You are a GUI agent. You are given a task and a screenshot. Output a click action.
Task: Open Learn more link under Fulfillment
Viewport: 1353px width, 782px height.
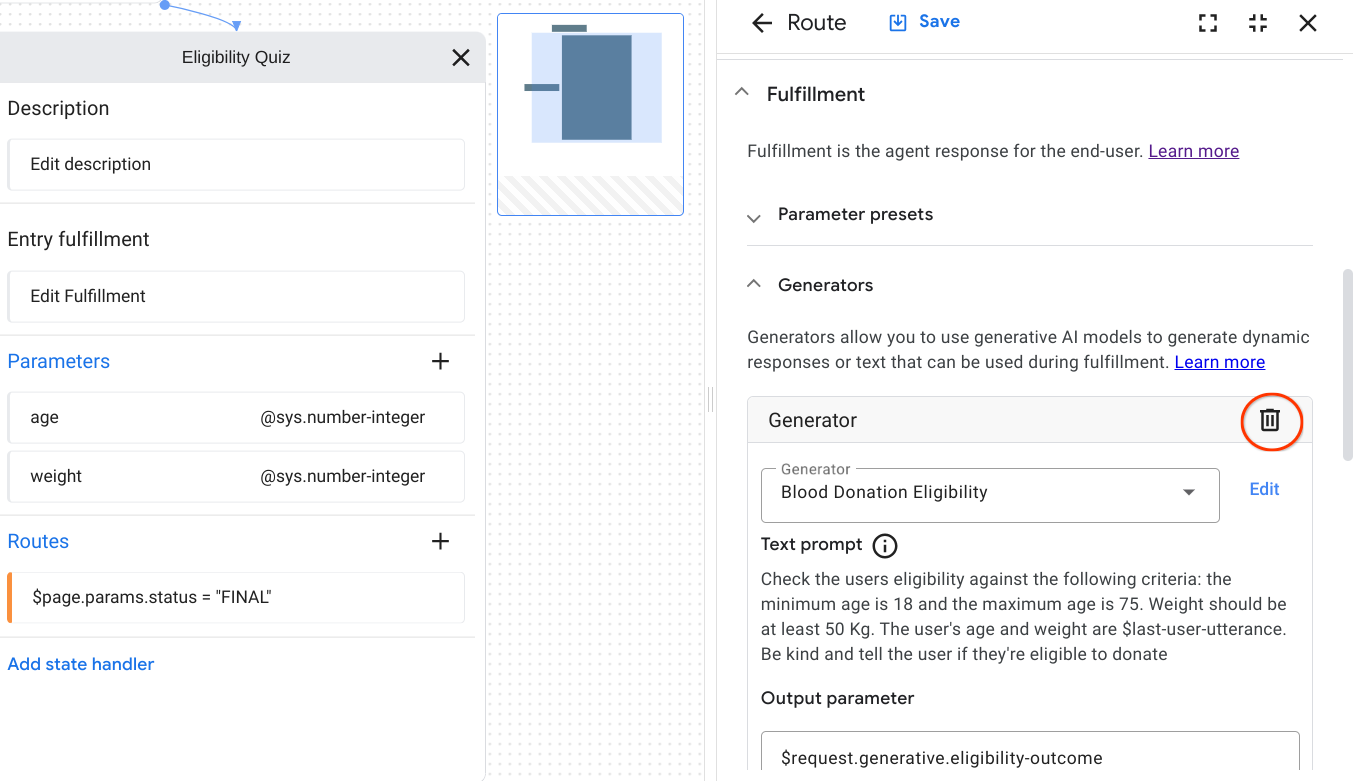[1193, 151]
